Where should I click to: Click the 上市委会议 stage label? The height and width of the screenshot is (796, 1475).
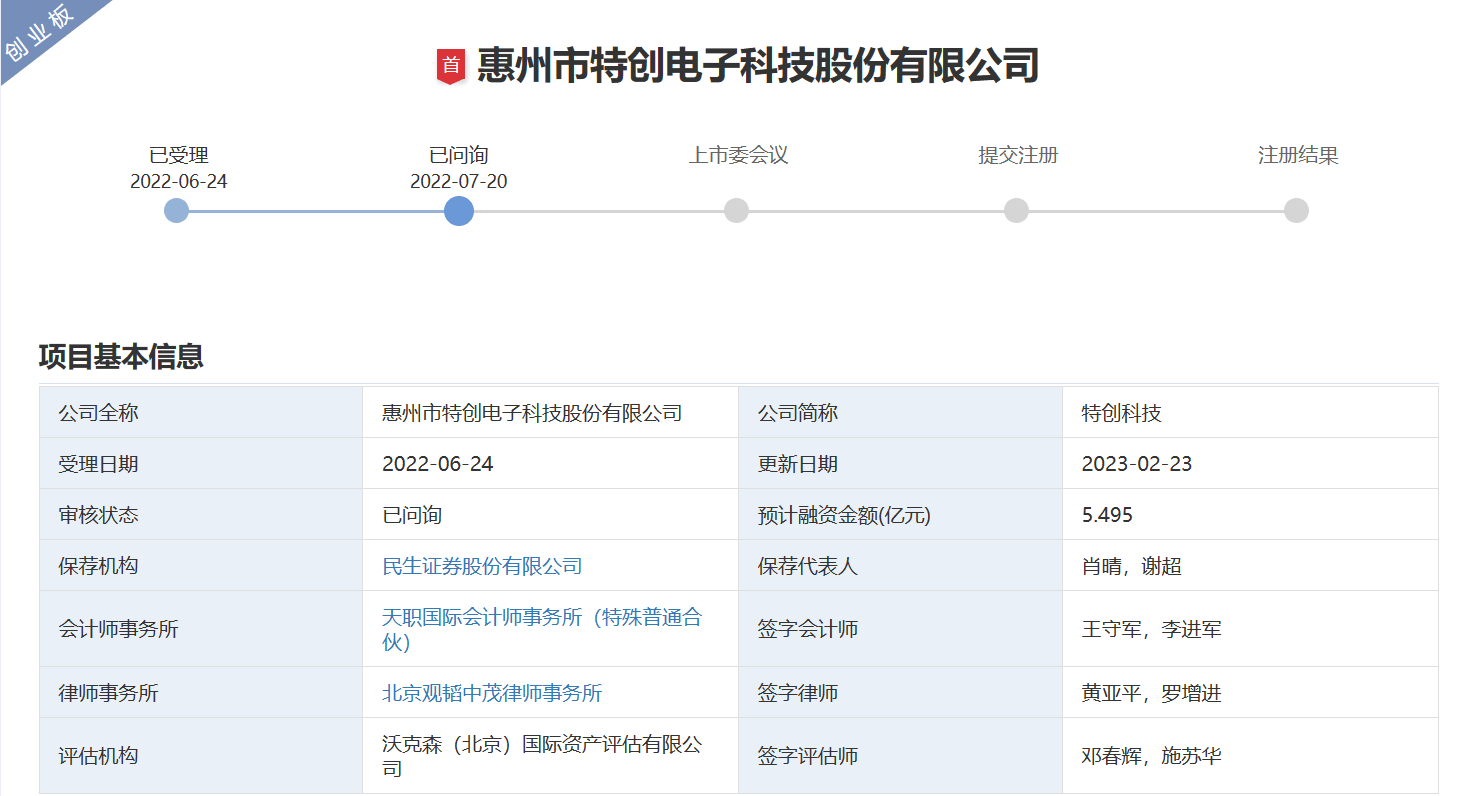[x=738, y=155]
